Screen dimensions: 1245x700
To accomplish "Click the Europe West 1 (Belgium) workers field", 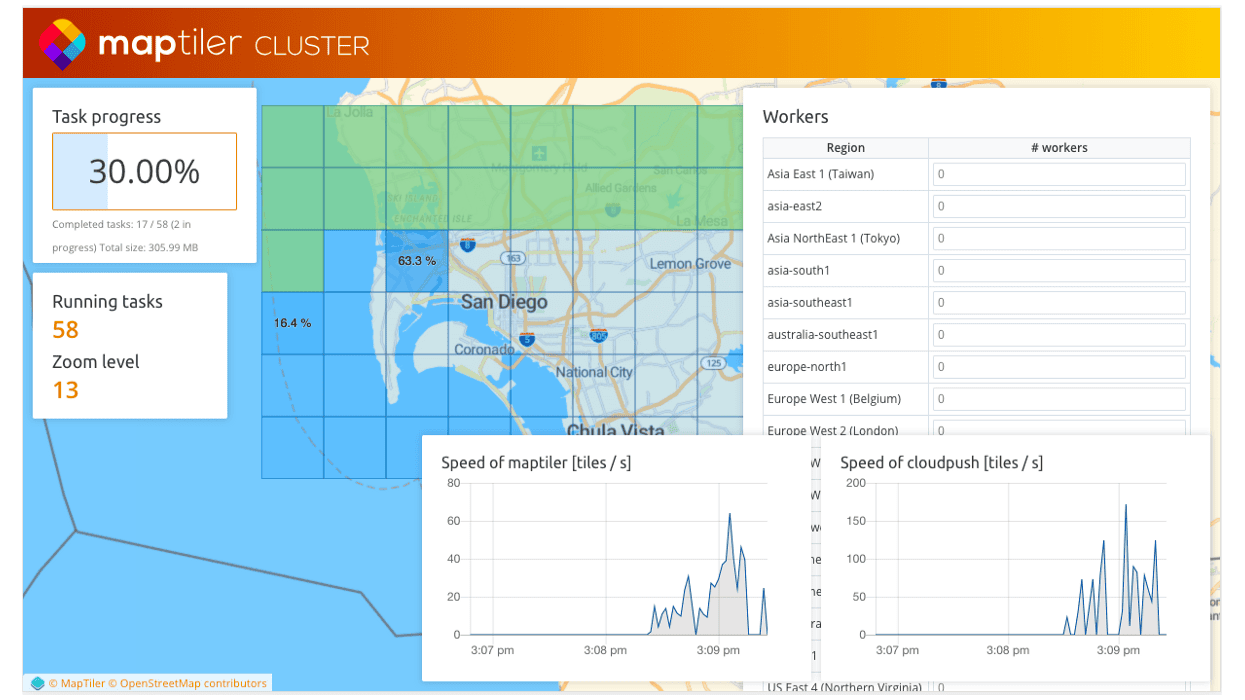I will pyautogui.click(x=1059, y=398).
